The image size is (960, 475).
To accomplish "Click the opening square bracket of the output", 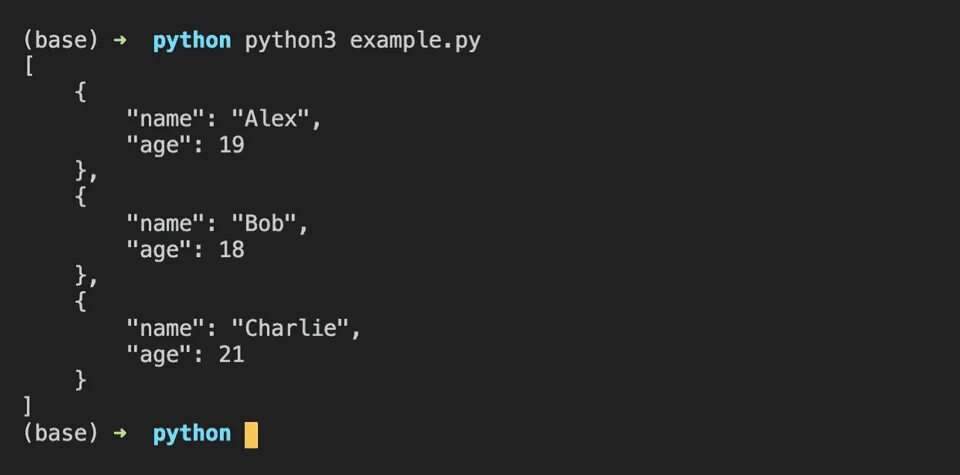I will [29, 67].
